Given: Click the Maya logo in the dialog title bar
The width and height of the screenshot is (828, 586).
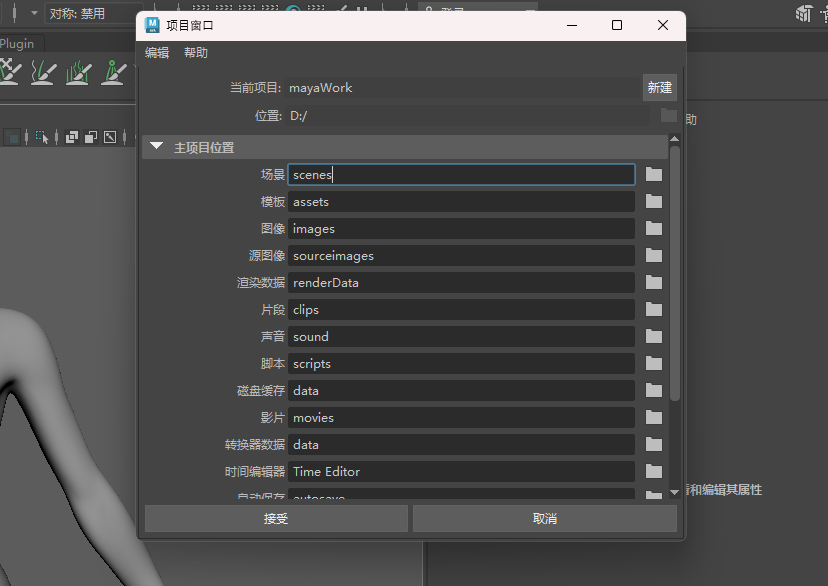Looking at the screenshot, I should 152,25.
